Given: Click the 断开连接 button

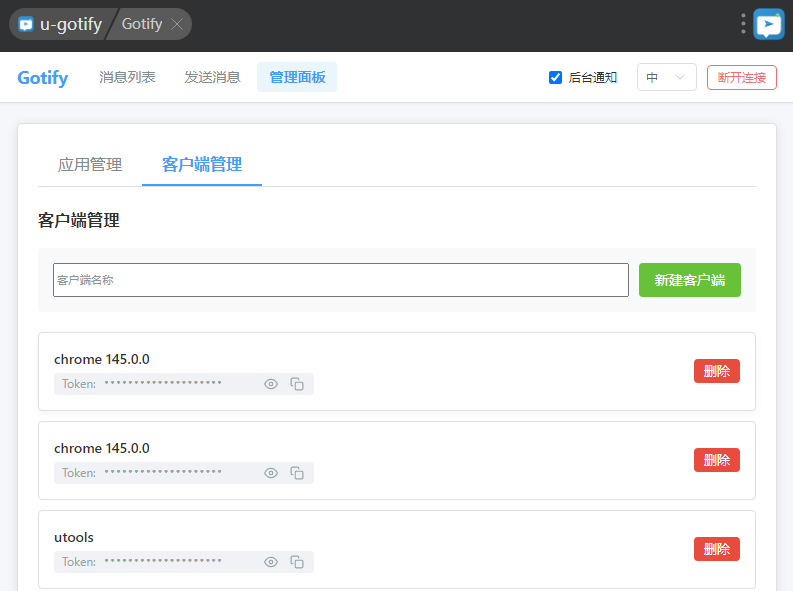Looking at the screenshot, I should click(x=741, y=77).
